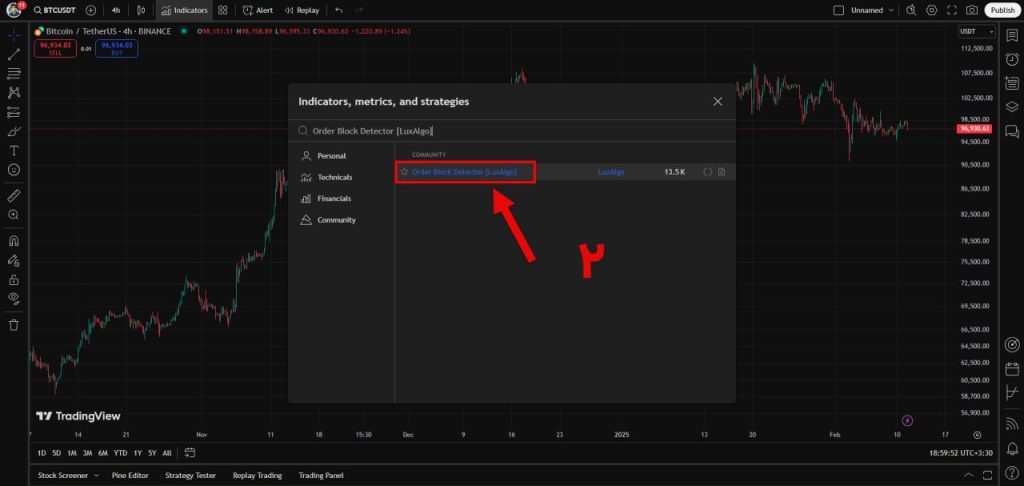This screenshot has height=486, width=1024.
Task: Remove objects with the trash icon
Action: click(x=14, y=325)
